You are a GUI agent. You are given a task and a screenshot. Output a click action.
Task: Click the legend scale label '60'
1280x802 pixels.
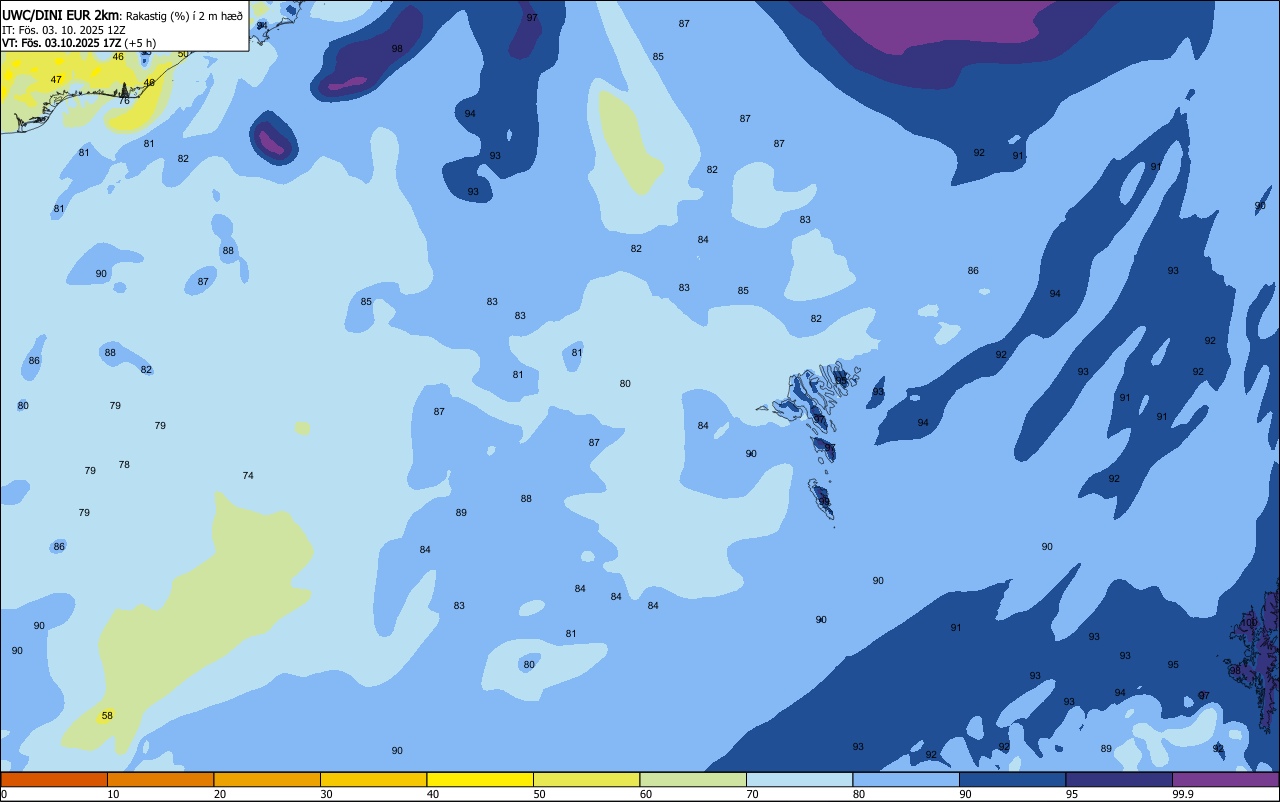pos(646,794)
